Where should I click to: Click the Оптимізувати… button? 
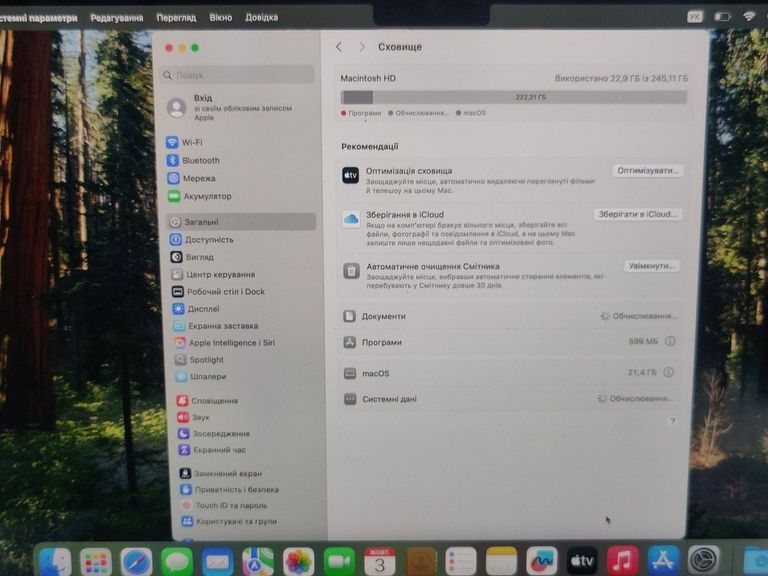(x=648, y=171)
